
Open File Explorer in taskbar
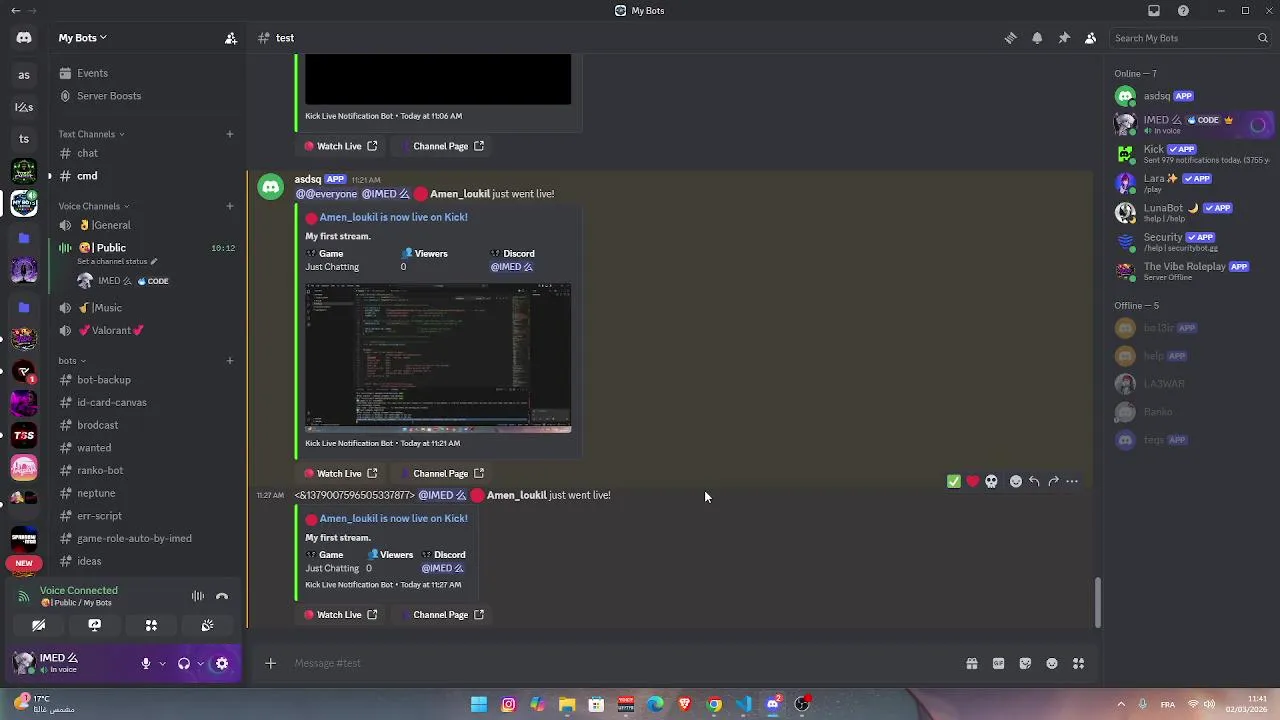[x=567, y=705]
